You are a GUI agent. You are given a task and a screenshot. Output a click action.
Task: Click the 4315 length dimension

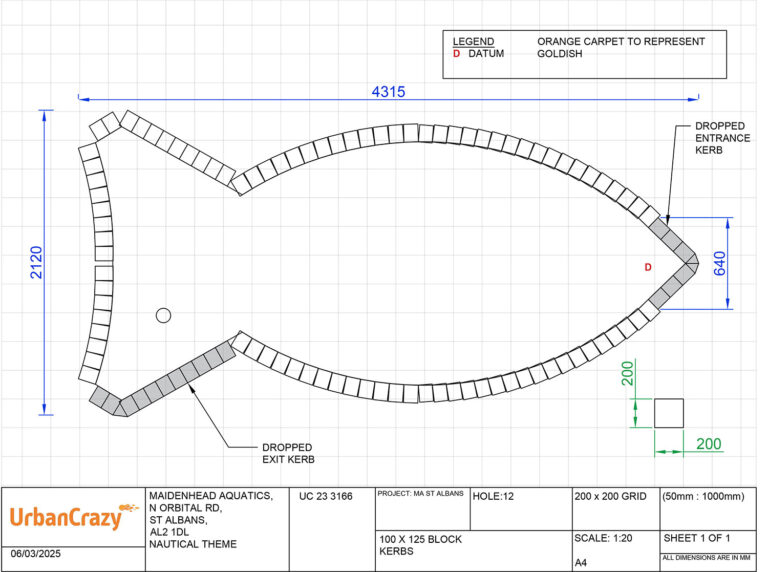[388, 92]
